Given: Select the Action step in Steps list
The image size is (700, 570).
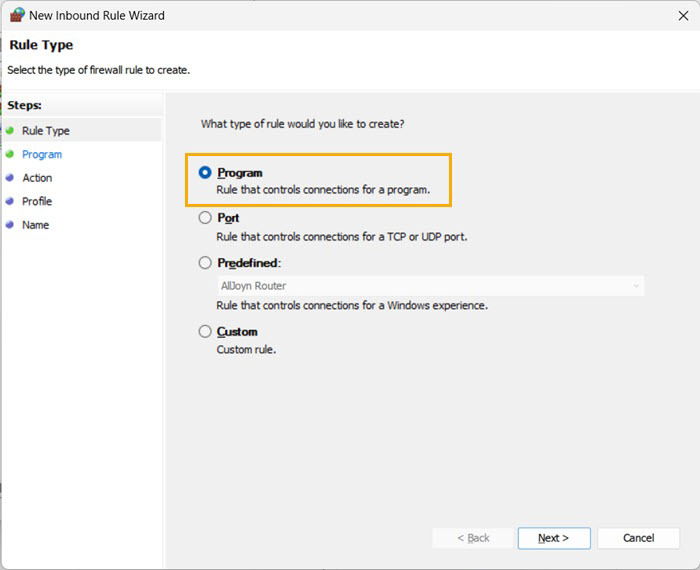Looking at the screenshot, I should [37, 178].
